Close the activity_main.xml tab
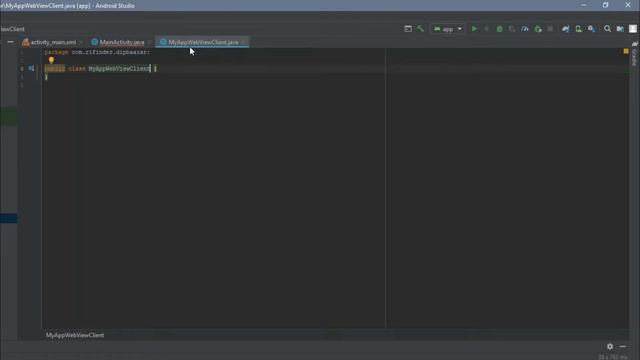This screenshot has height=360, width=640. pos(81,42)
